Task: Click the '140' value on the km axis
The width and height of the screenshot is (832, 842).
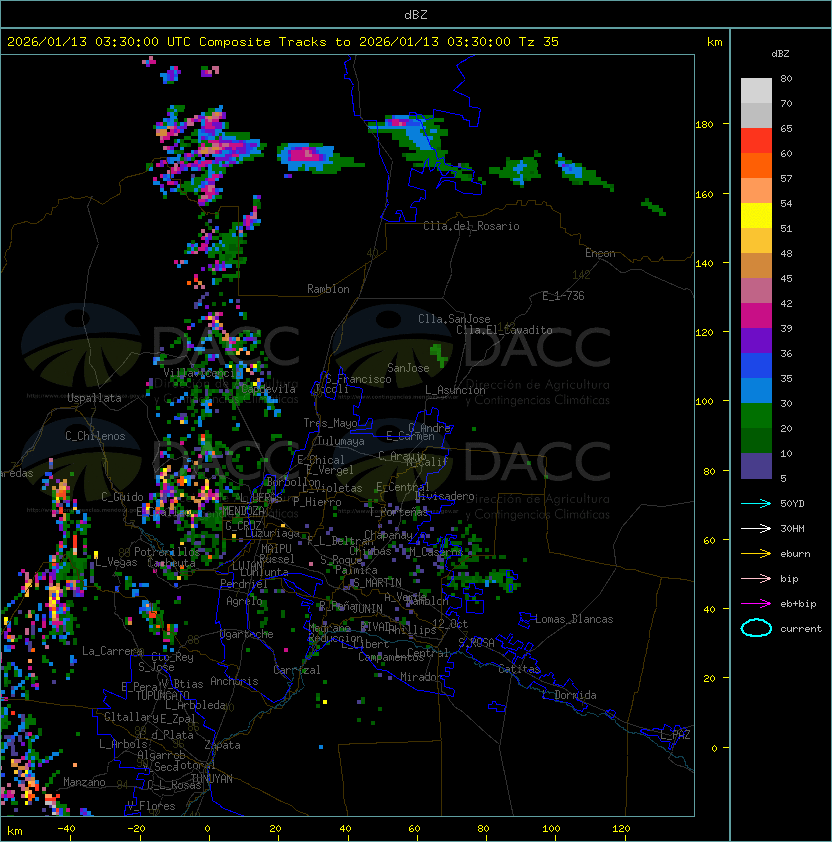Action: (704, 264)
